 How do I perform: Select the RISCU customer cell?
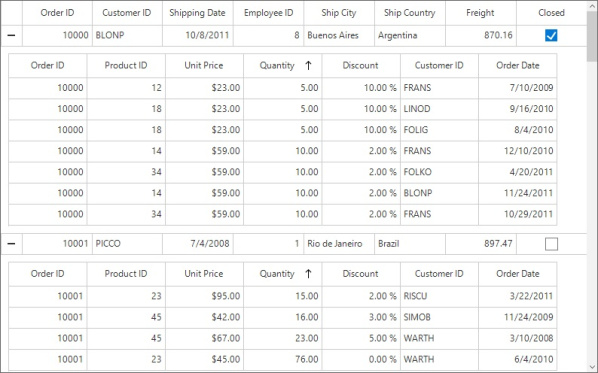(x=439, y=296)
